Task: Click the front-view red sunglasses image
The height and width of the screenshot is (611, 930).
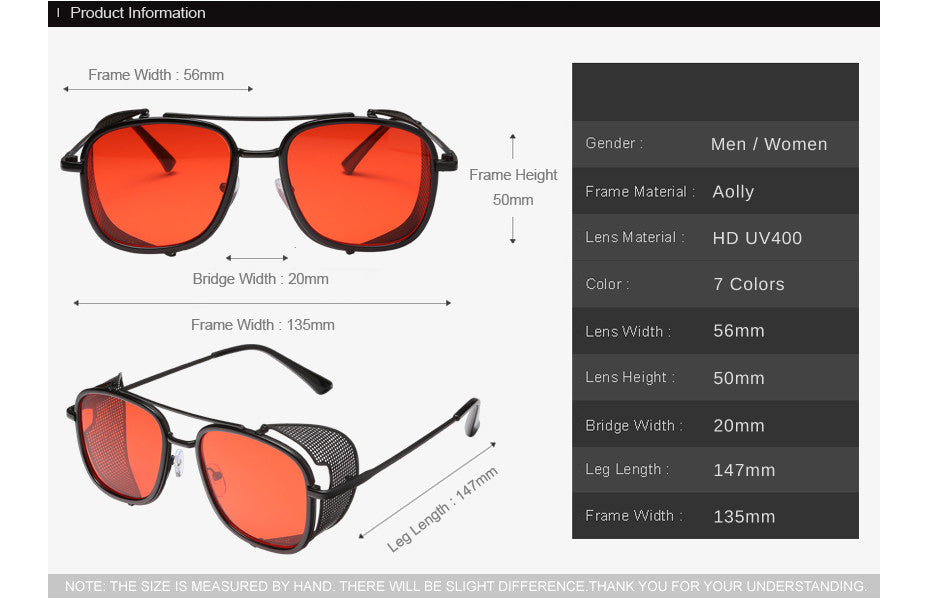Action: (x=258, y=180)
